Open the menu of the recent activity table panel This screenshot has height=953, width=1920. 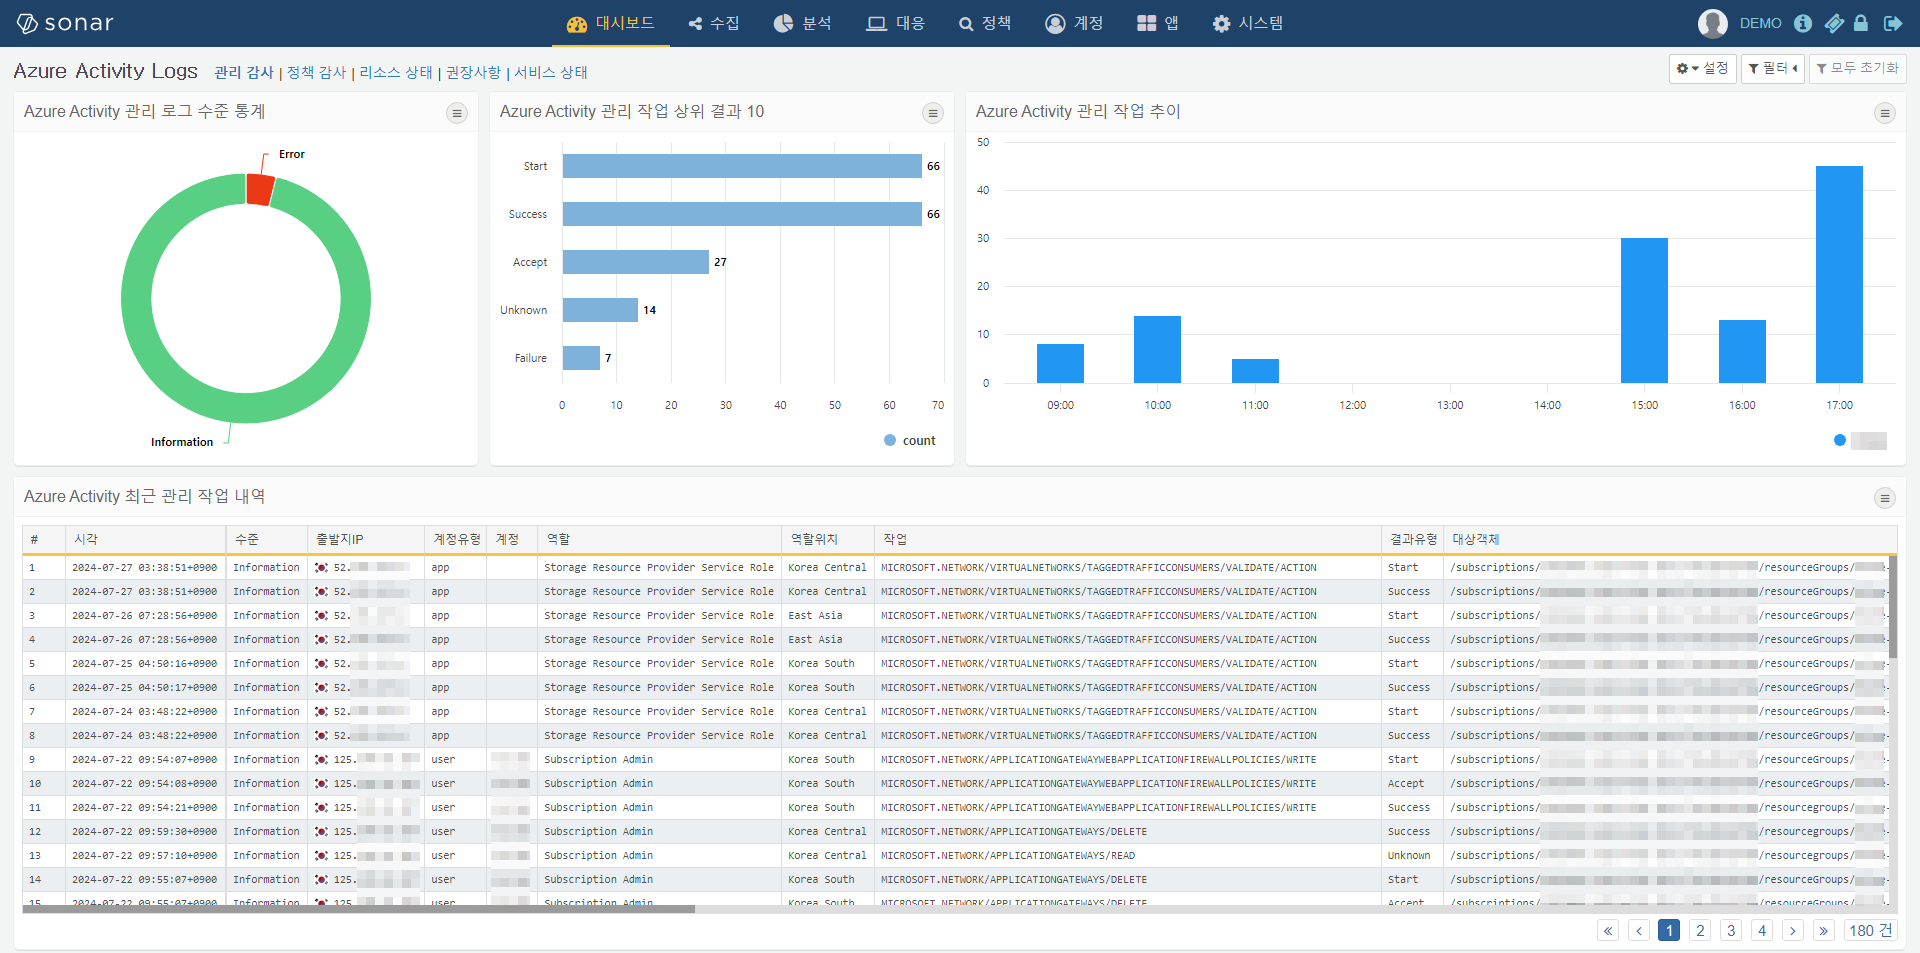[x=1885, y=498]
